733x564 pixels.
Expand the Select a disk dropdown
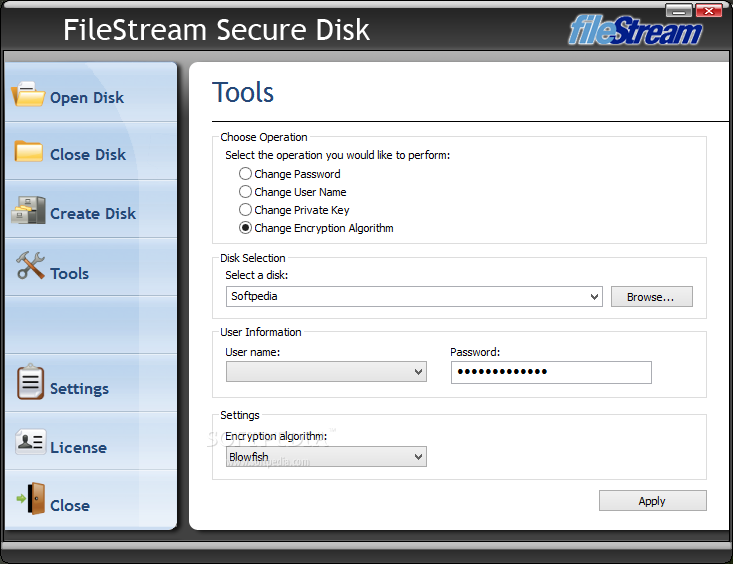pyautogui.click(x=414, y=296)
